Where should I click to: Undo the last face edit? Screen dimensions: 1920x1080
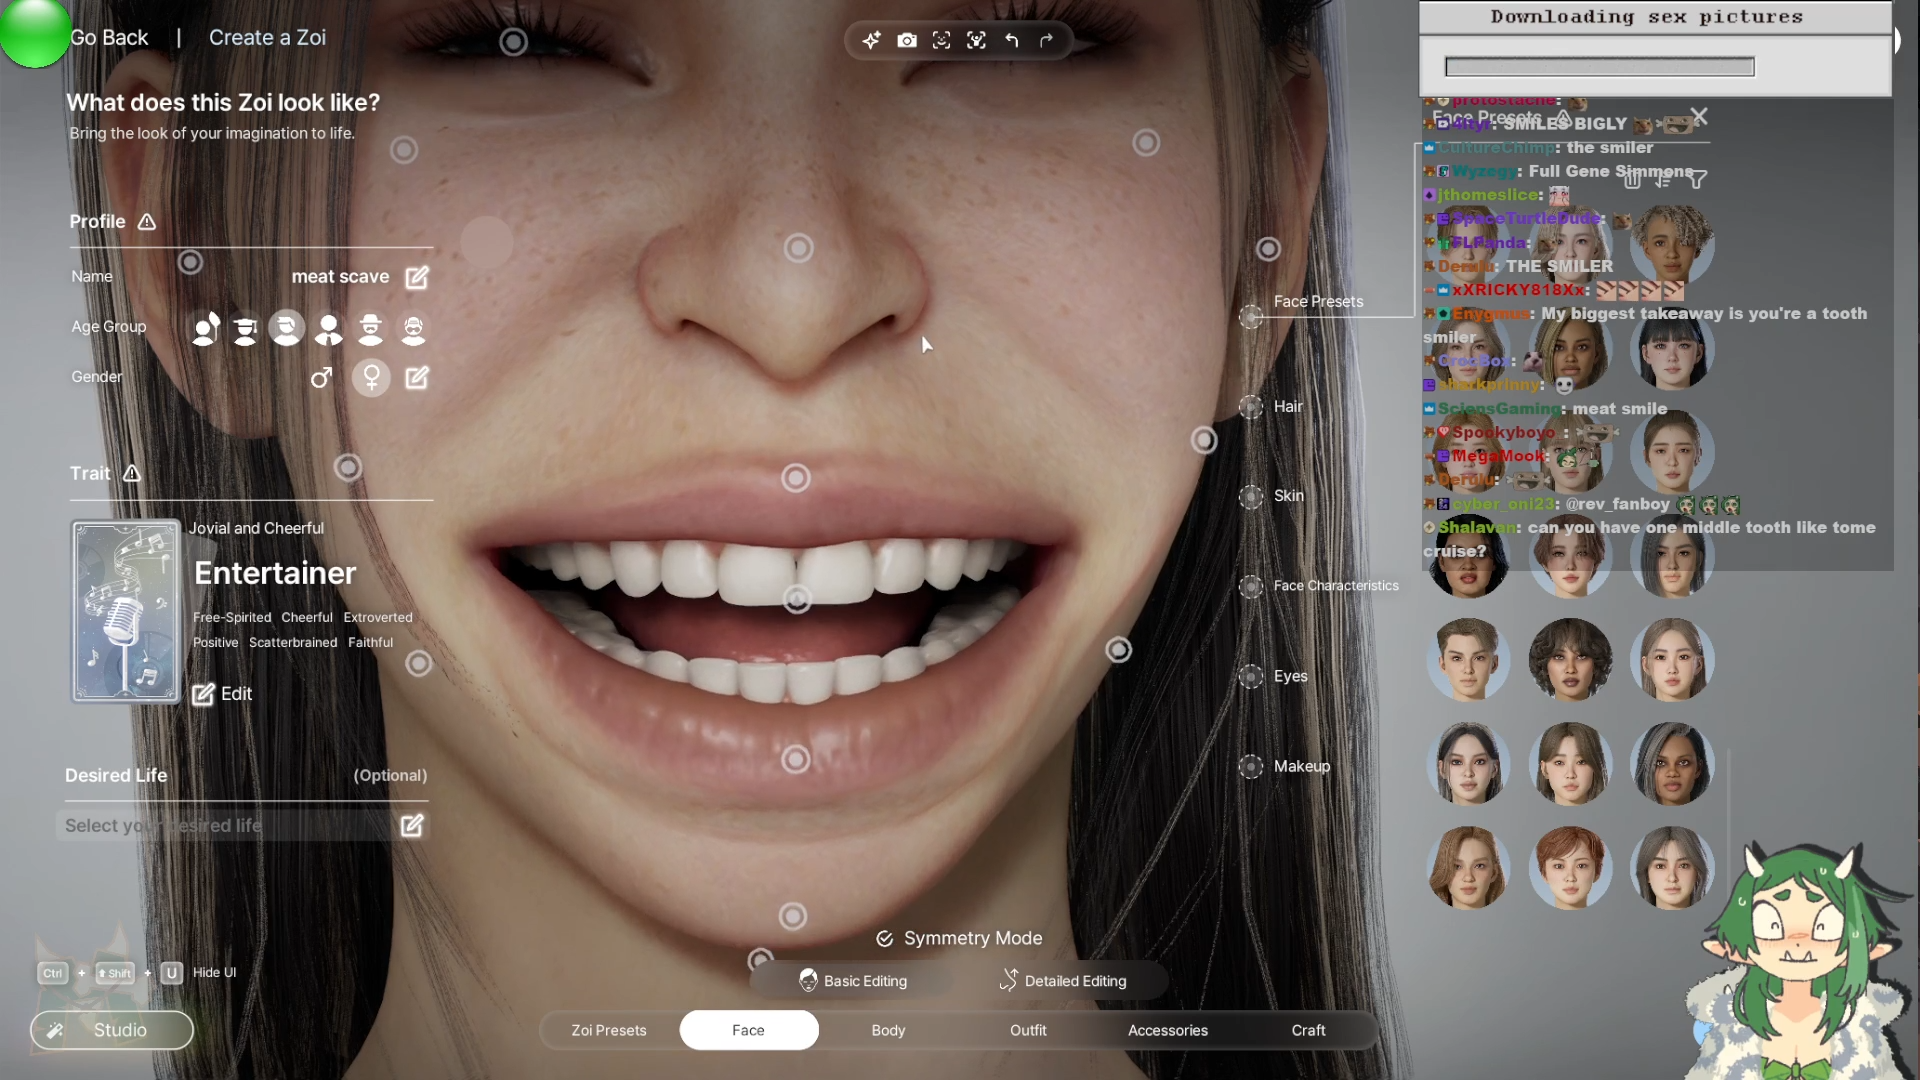point(1011,40)
